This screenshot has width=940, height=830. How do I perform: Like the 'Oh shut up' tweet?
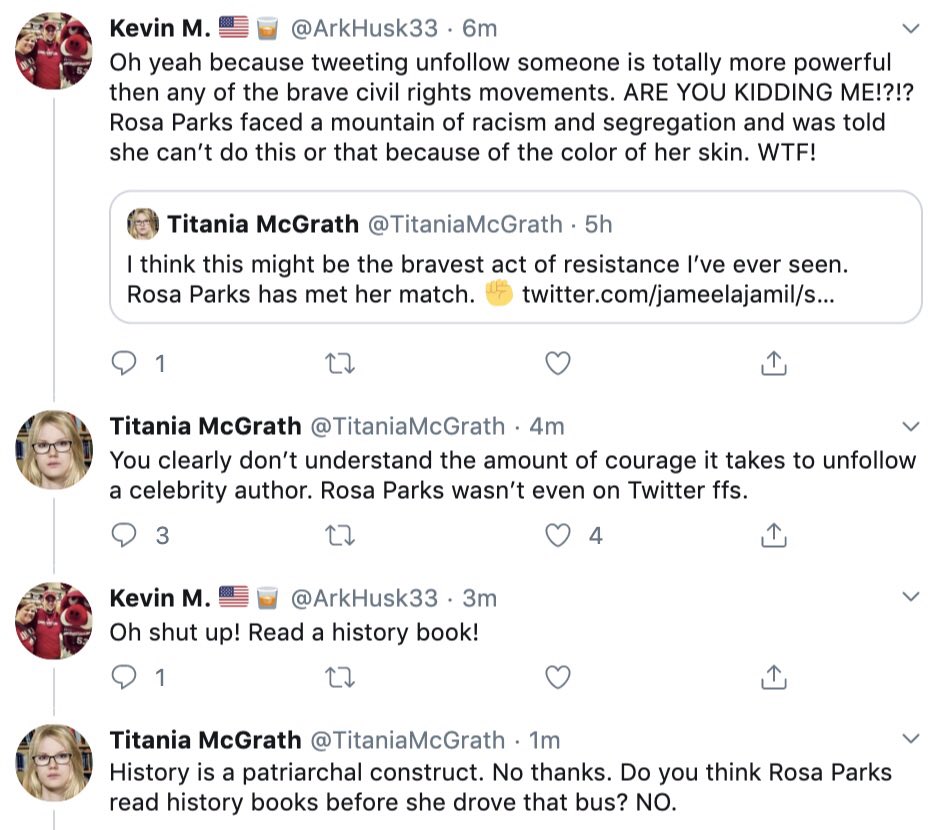point(558,677)
